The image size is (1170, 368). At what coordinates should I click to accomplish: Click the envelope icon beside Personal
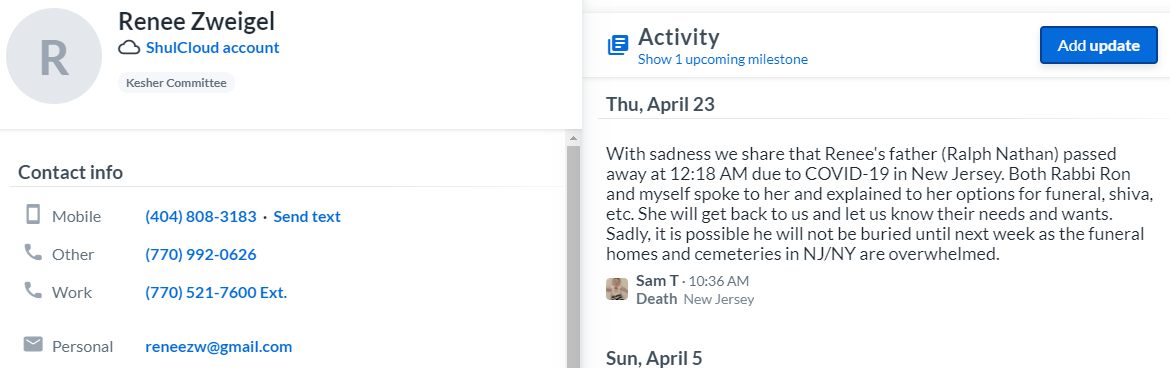[33, 344]
